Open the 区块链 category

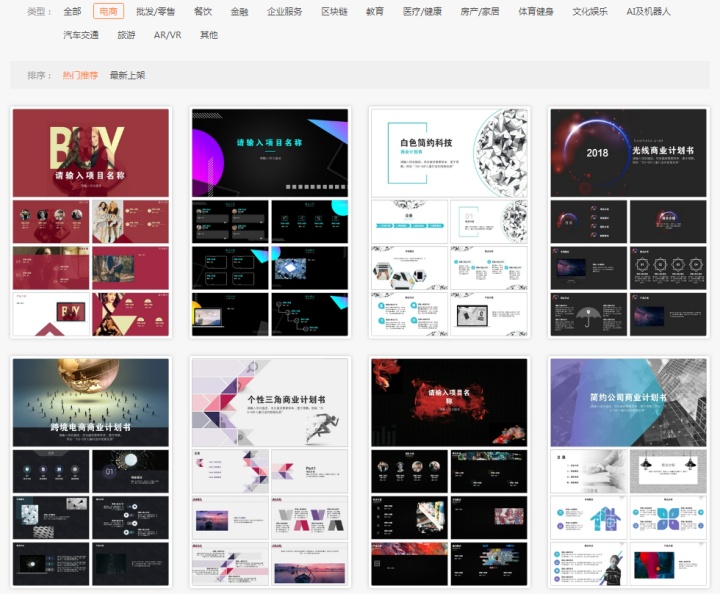334,11
